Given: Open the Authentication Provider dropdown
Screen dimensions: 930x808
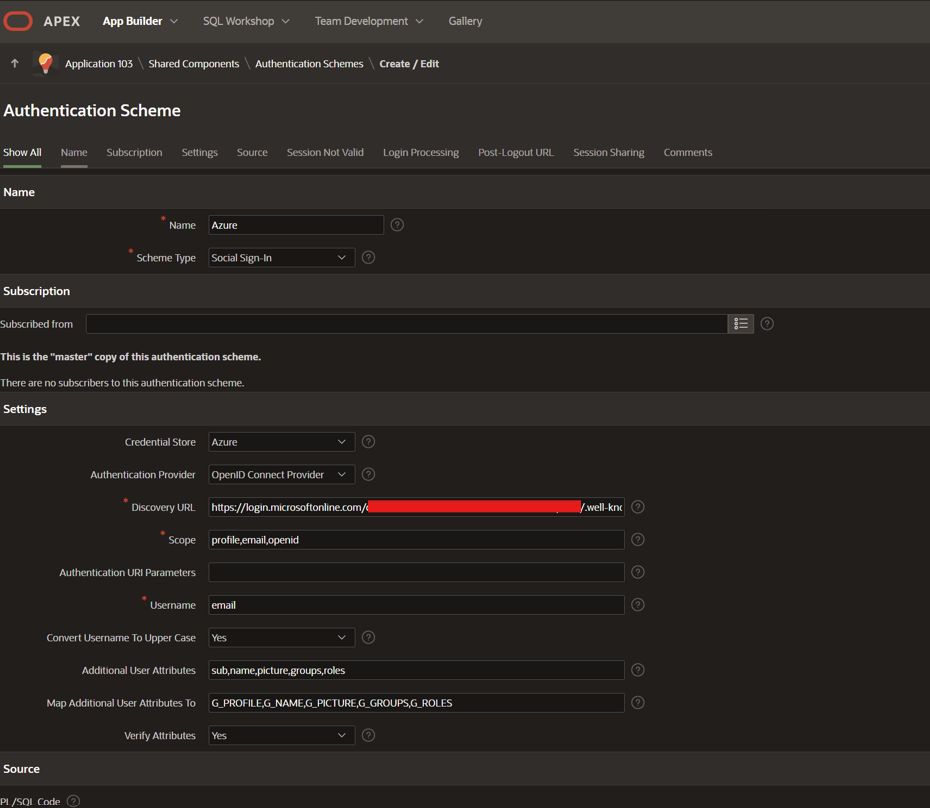Looking at the screenshot, I should [x=281, y=475].
